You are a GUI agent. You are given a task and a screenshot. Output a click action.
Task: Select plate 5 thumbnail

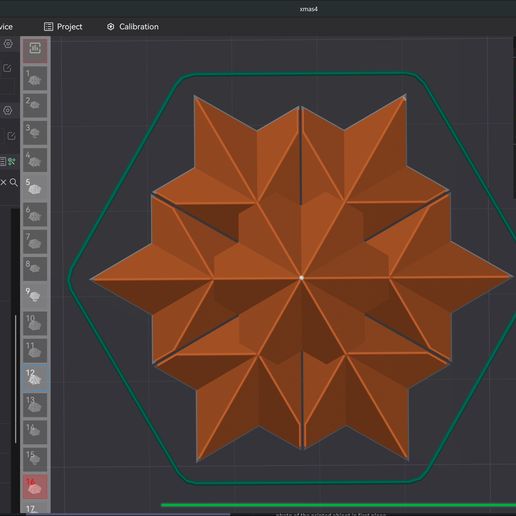pyautogui.click(x=35, y=187)
